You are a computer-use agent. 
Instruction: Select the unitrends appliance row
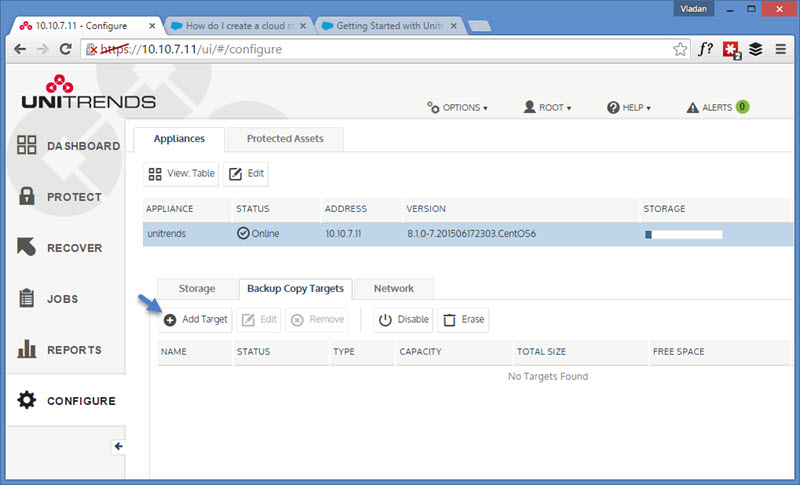(467, 234)
